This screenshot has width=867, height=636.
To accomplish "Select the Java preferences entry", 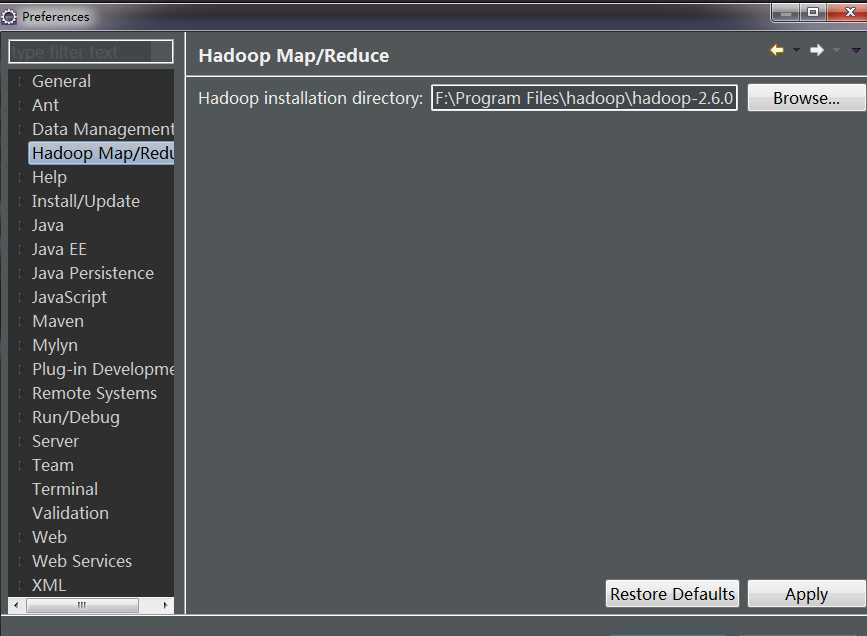I will [48, 225].
